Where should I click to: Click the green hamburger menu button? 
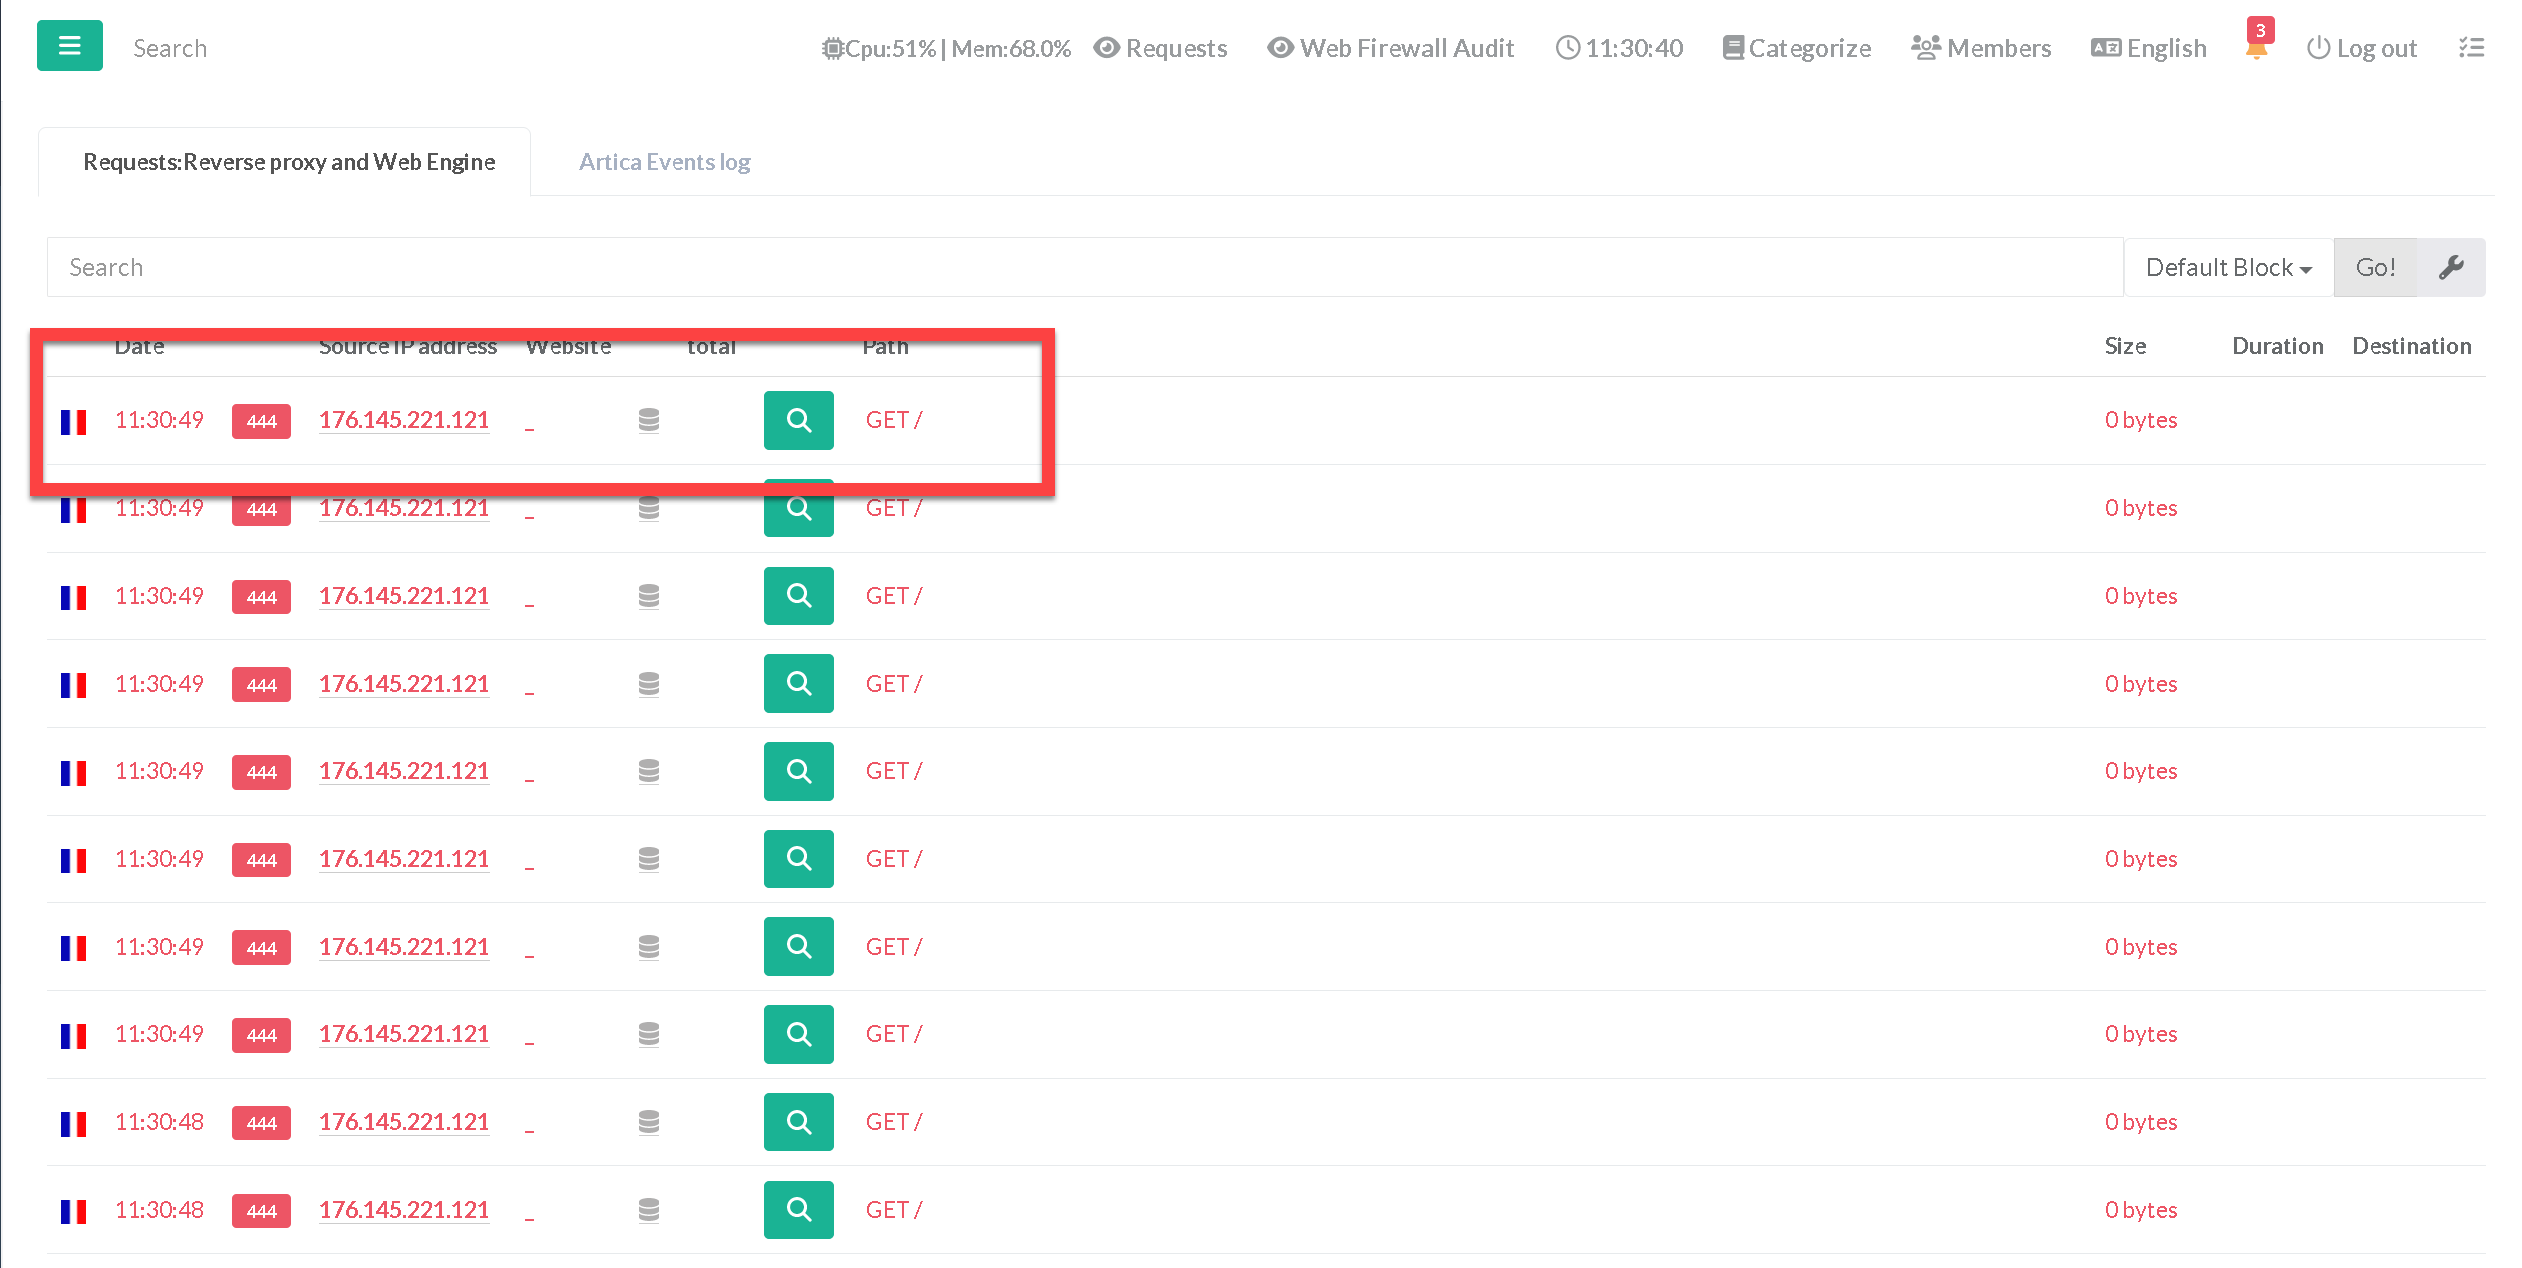pos(69,46)
